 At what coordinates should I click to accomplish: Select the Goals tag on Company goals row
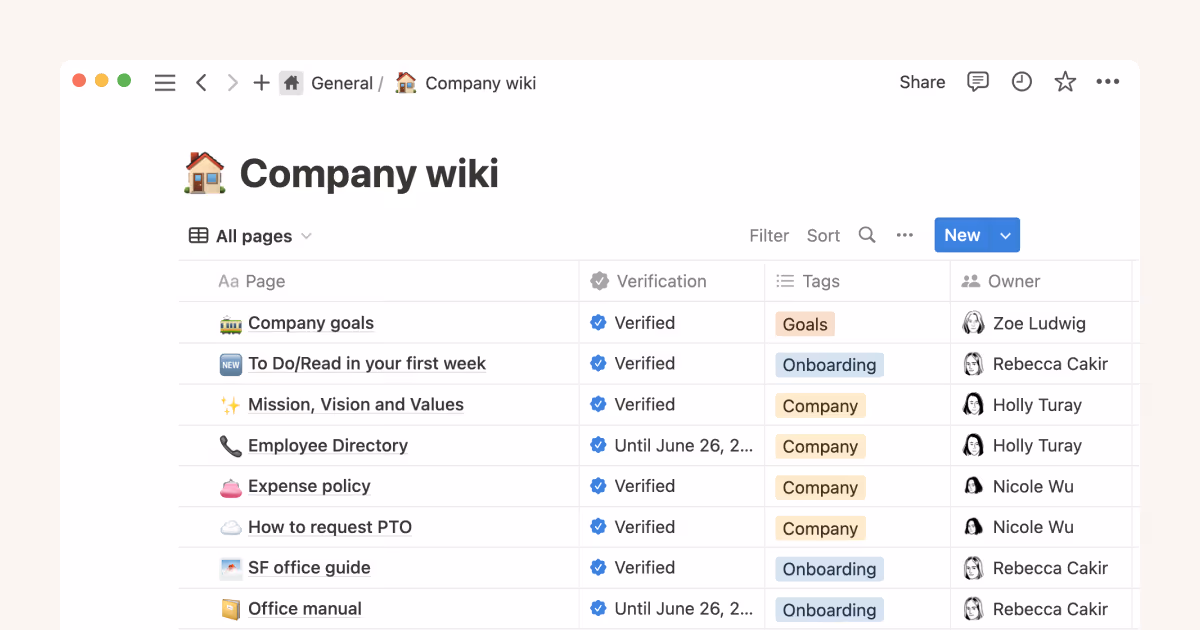click(804, 324)
